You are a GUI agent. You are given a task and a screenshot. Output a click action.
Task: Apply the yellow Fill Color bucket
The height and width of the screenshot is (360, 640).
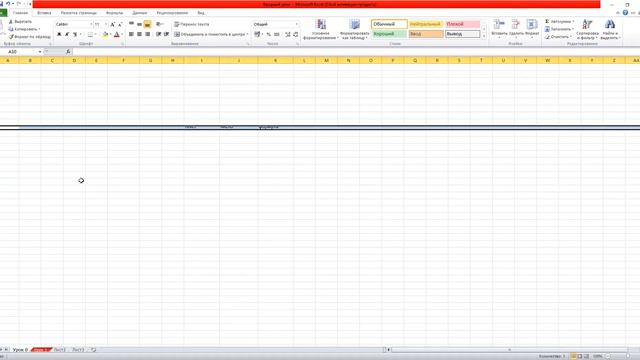pyautogui.click(x=105, y=34)
